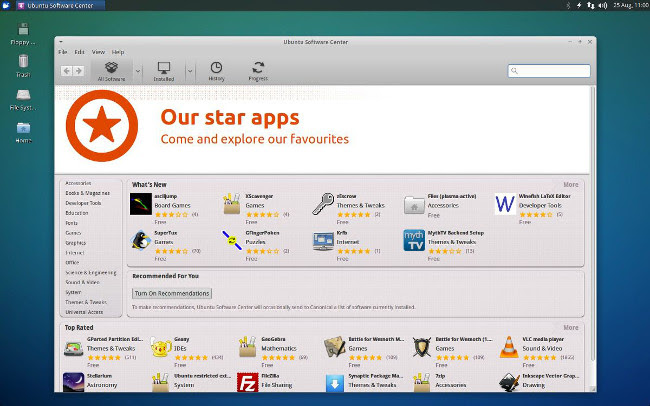Select Education category

(x=77, y=213)
